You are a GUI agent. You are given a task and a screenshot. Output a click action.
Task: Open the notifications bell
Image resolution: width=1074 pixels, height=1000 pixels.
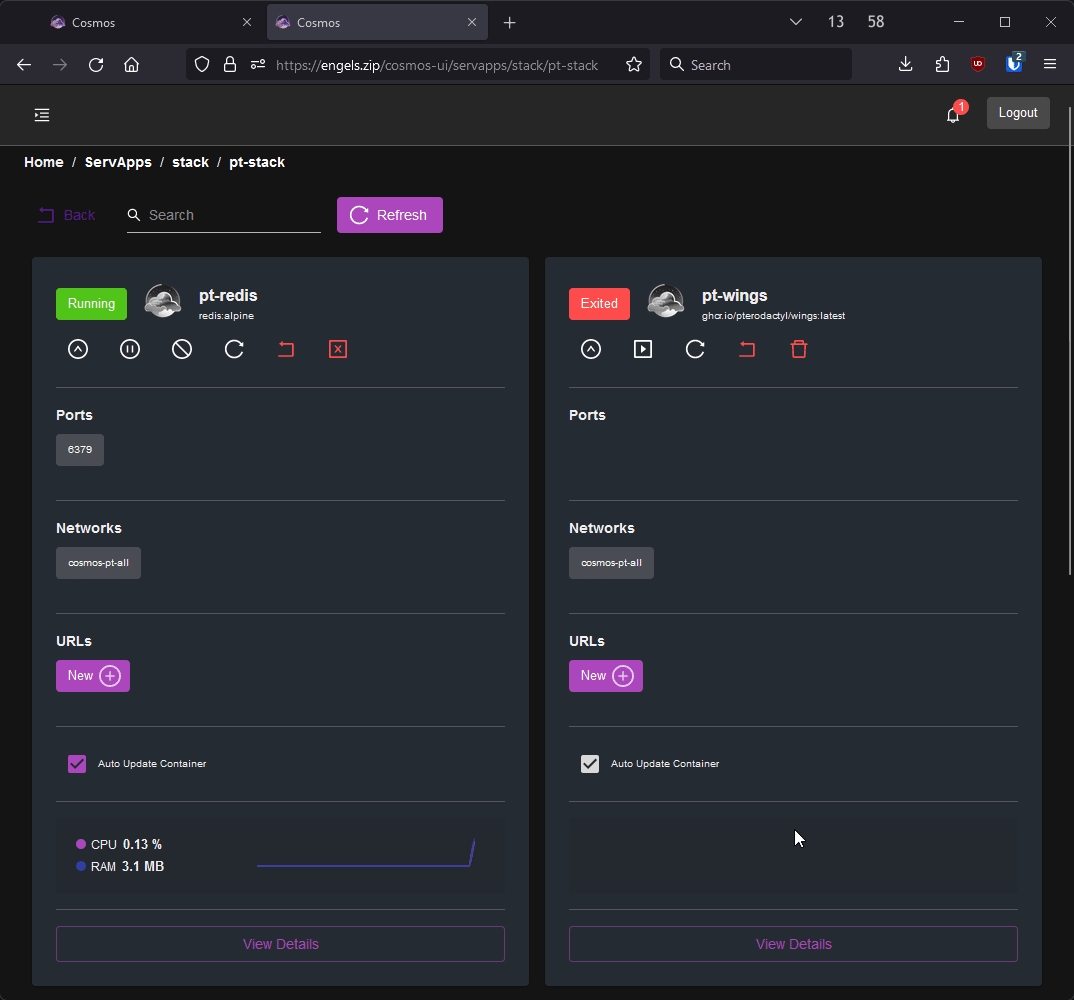coord(953,114)
